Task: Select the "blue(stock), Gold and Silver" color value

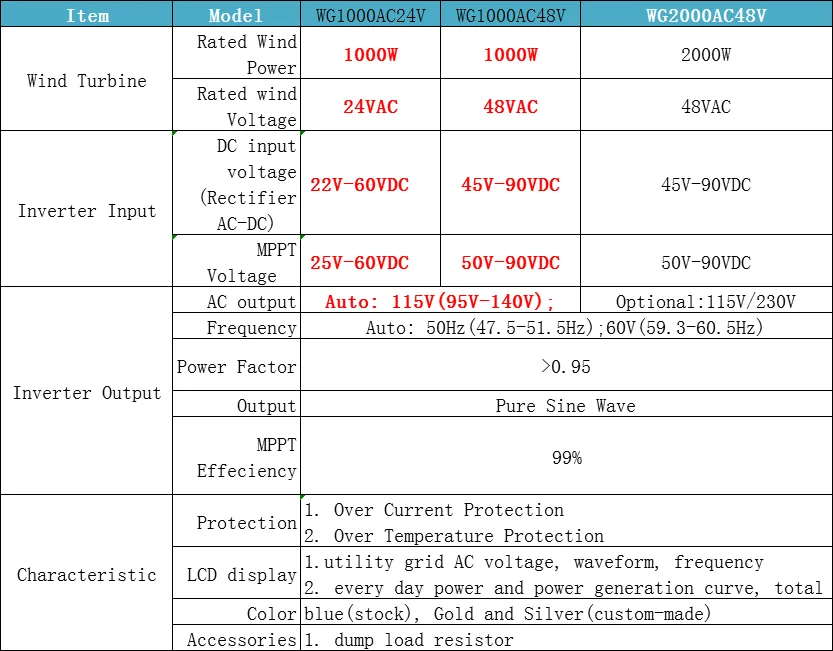Action: click(x=508, y=614)
